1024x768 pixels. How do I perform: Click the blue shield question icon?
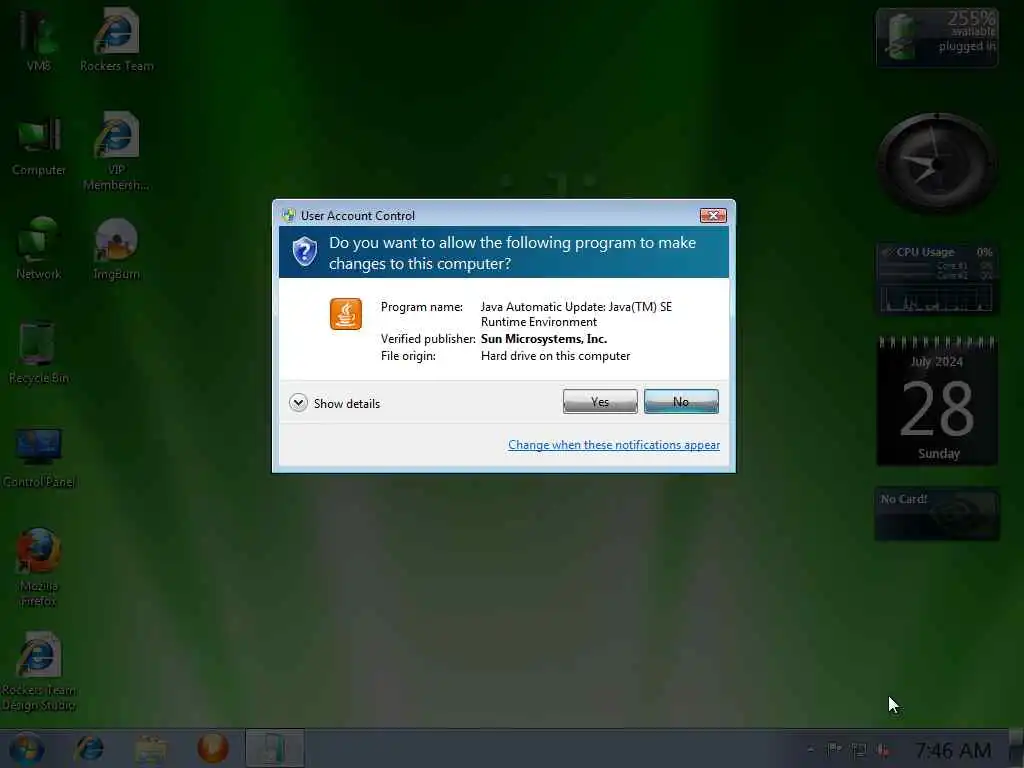[x=305, y=251]
